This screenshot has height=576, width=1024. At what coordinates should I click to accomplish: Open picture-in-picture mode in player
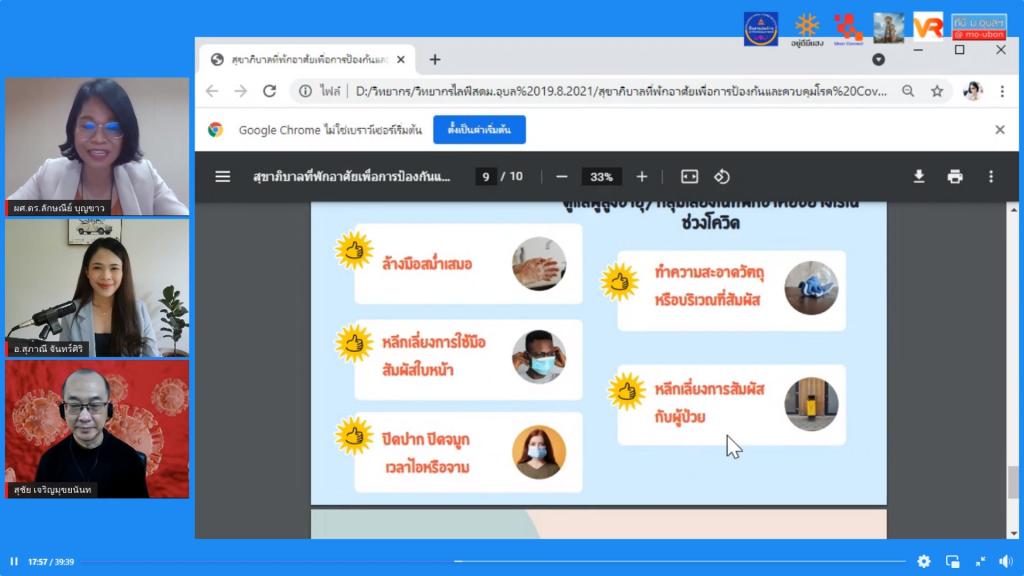952,562
